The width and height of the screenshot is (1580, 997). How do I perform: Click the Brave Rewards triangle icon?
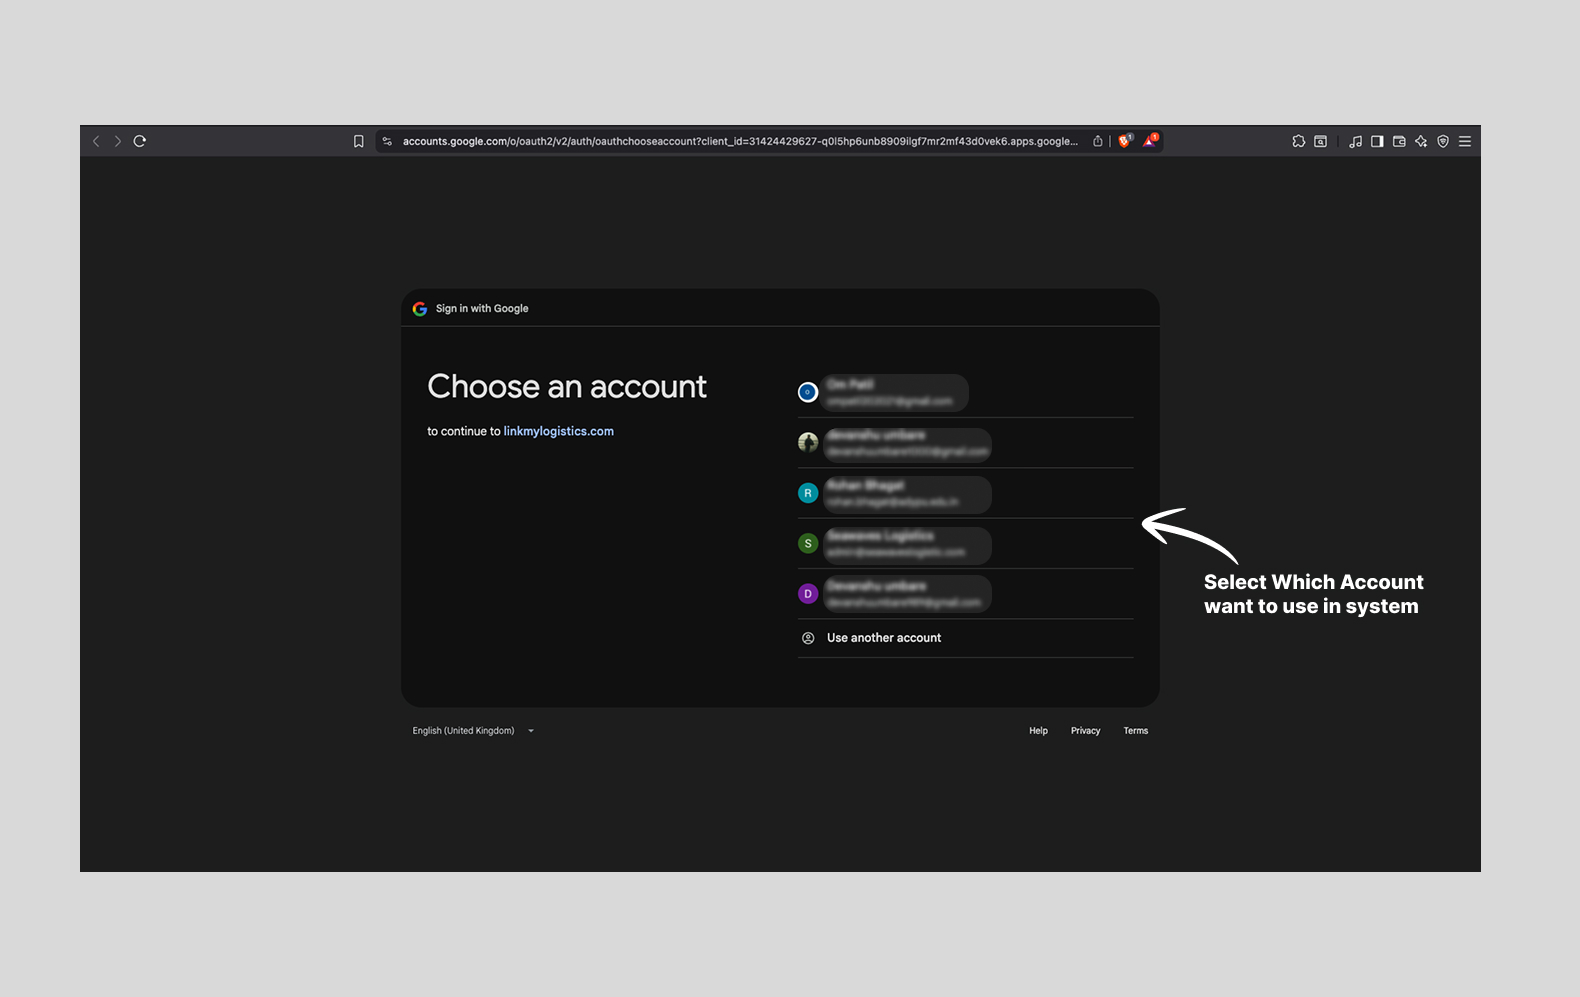(x=1150, y=141)
